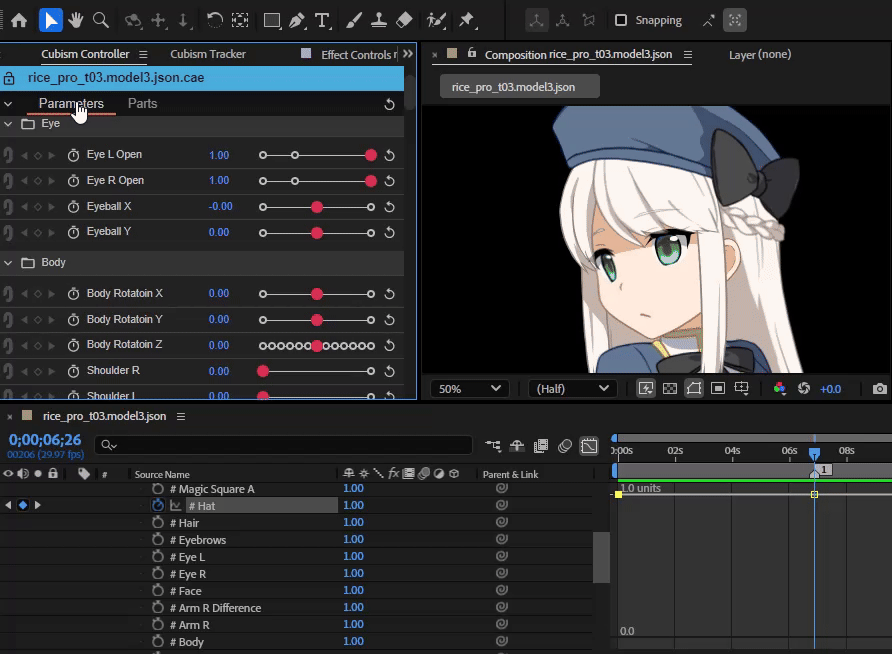The height and width of the screenshot is (654, 892).
Task: Collapse the Eye parameter folder
Action: click(x=8, y=124)
